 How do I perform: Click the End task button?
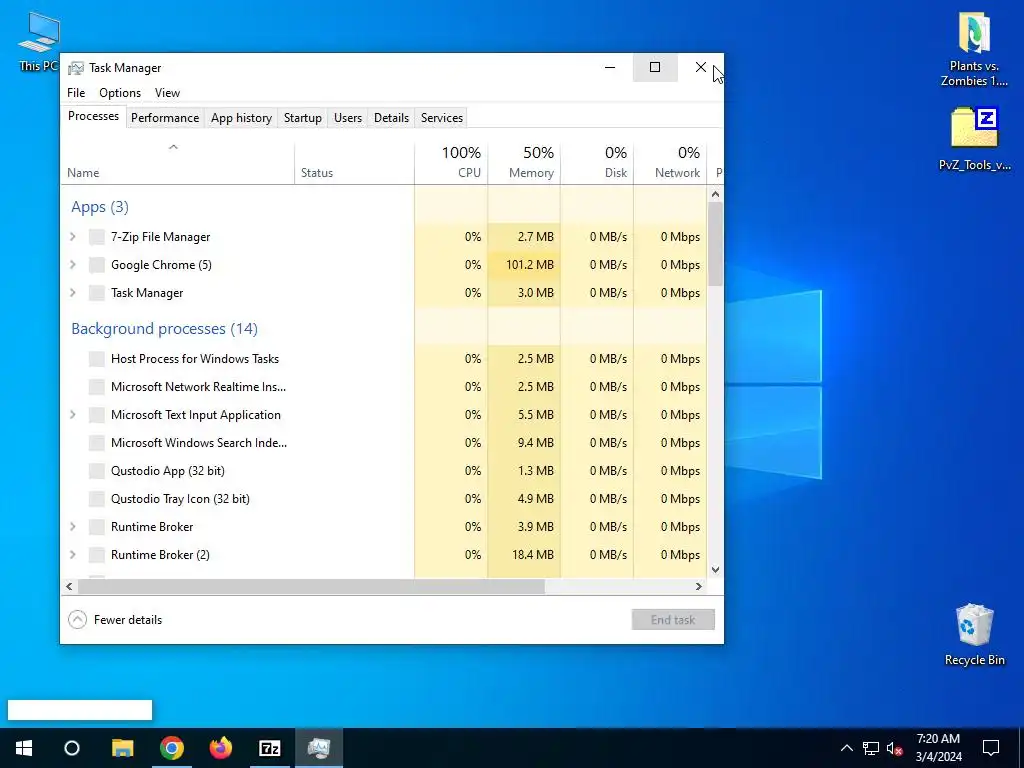tap(673, 620)
